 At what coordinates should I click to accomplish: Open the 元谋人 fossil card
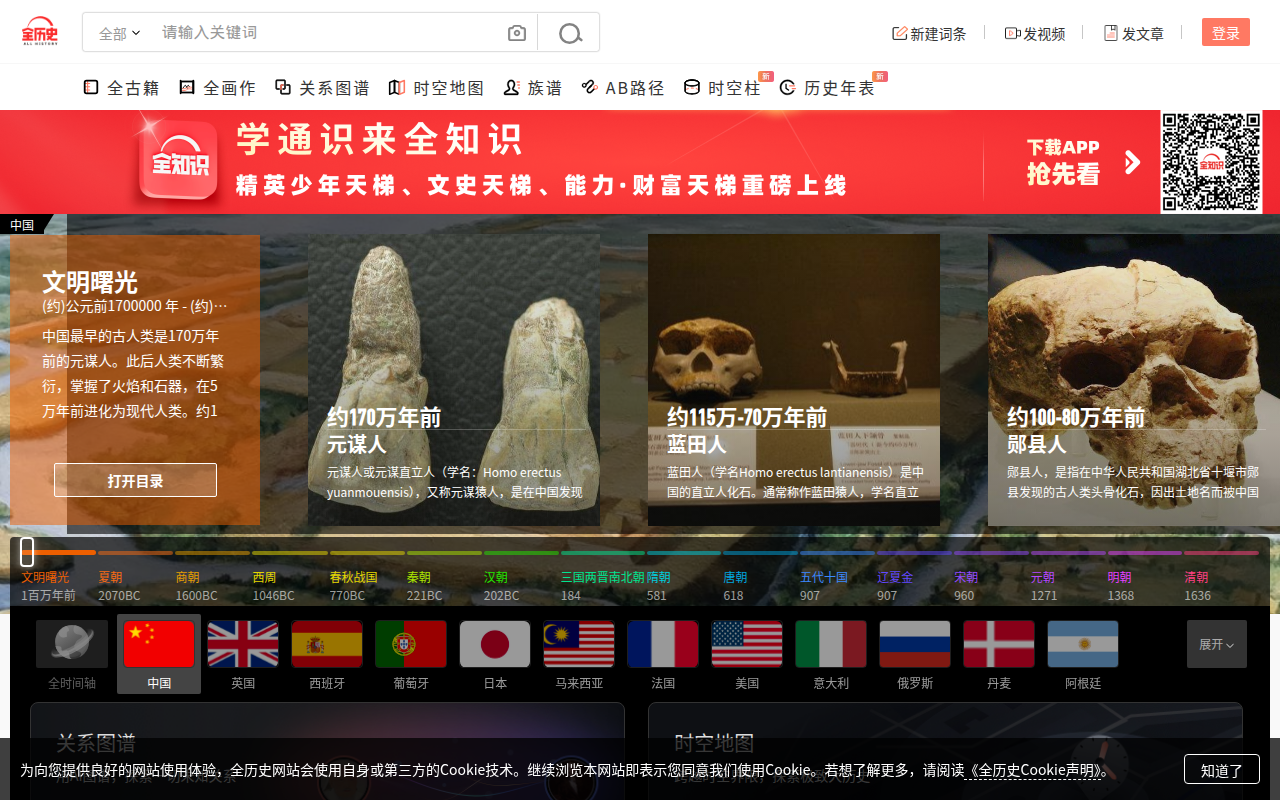click(454, 380)
